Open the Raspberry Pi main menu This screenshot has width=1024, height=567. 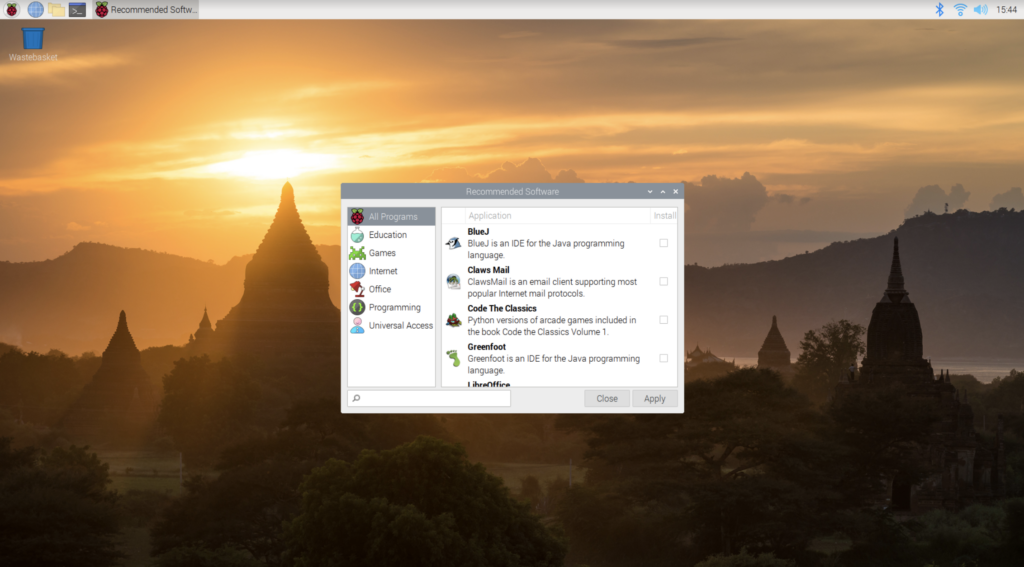pos(12,9)
